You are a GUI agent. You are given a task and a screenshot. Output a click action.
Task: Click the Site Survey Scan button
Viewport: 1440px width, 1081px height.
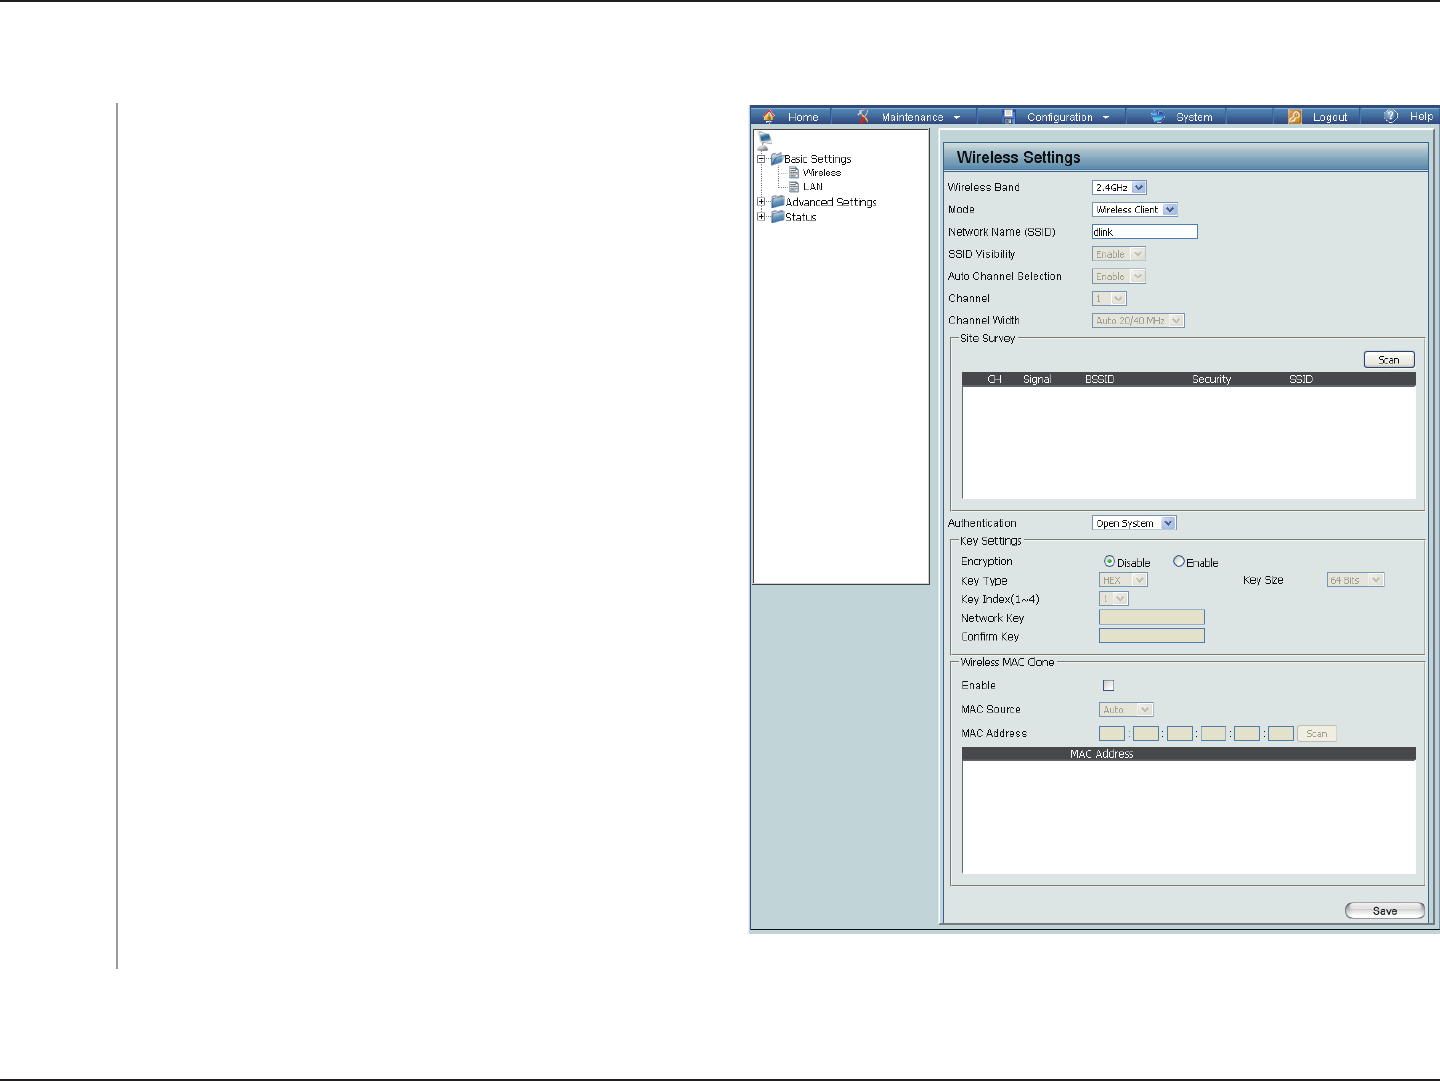[1389, 359]
